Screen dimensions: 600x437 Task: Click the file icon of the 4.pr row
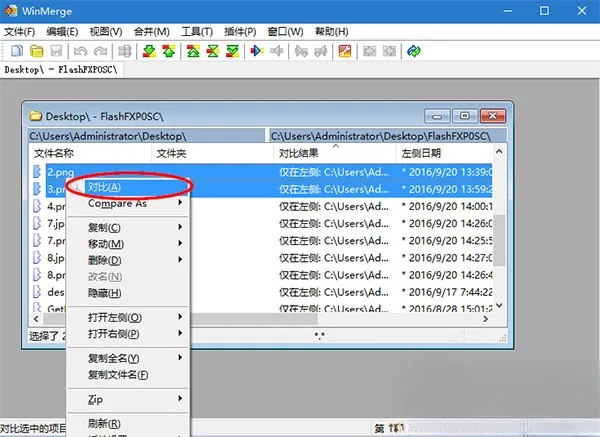point(37,206)
